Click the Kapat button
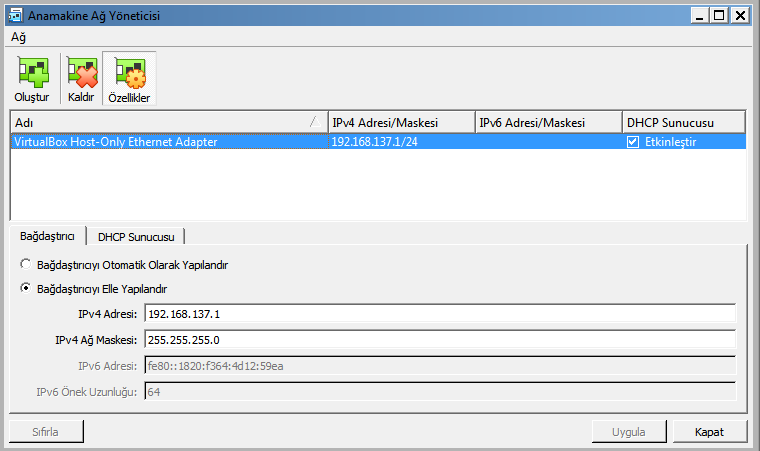The image size is (760, 451). [x=710, y=432]
